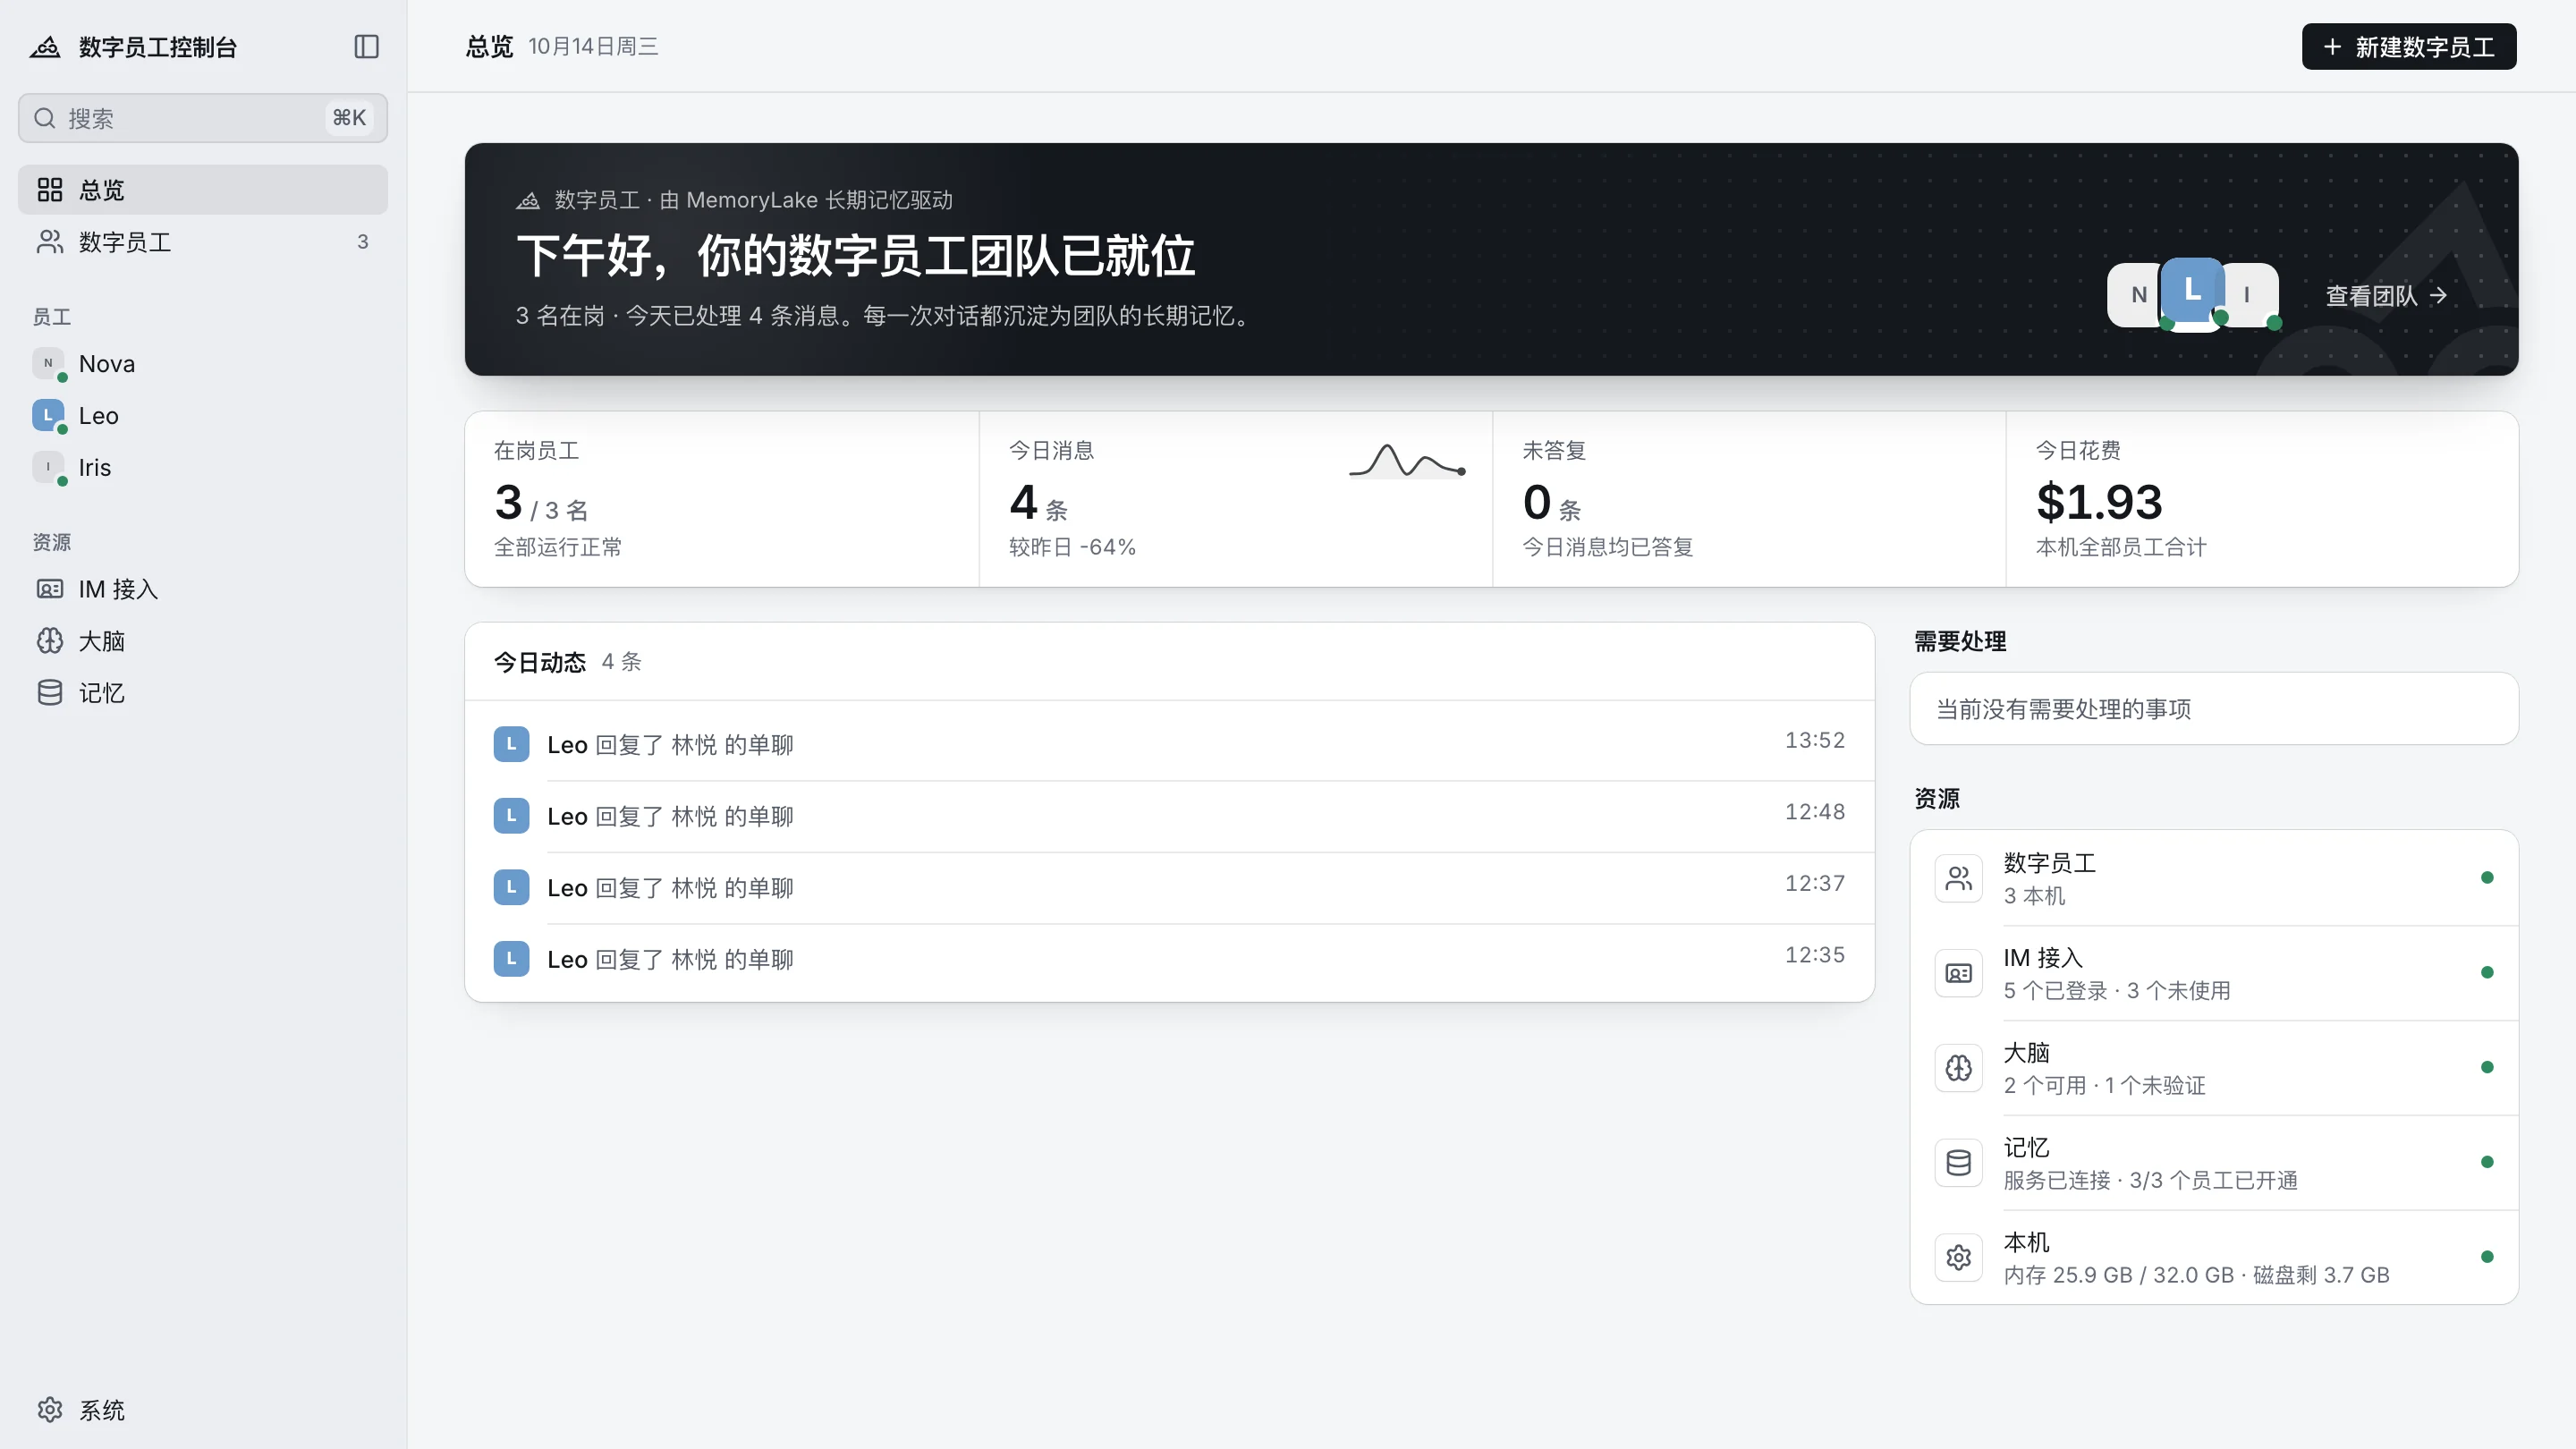This screenshot has width=2576, height=1449.
Task: Click 查看团队 link in the banner
Action: pyautogui.click(x=2386, y=296)
